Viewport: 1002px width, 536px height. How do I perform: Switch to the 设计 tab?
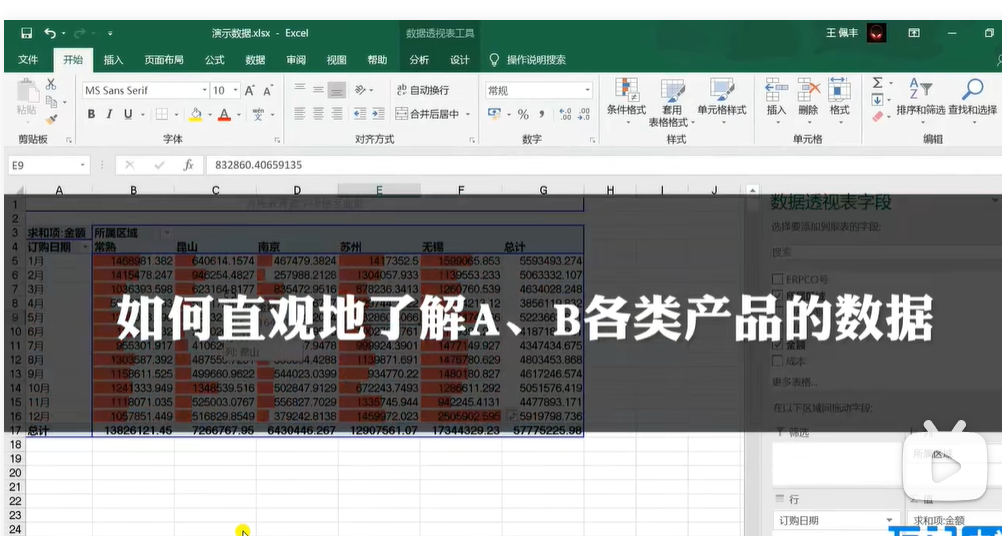(x=459, y=59)
